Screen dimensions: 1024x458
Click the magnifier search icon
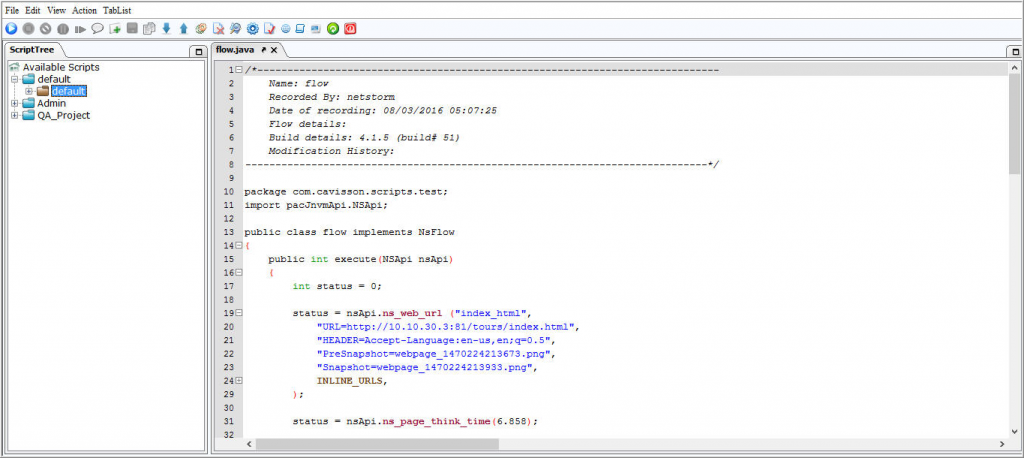point(235,29)
